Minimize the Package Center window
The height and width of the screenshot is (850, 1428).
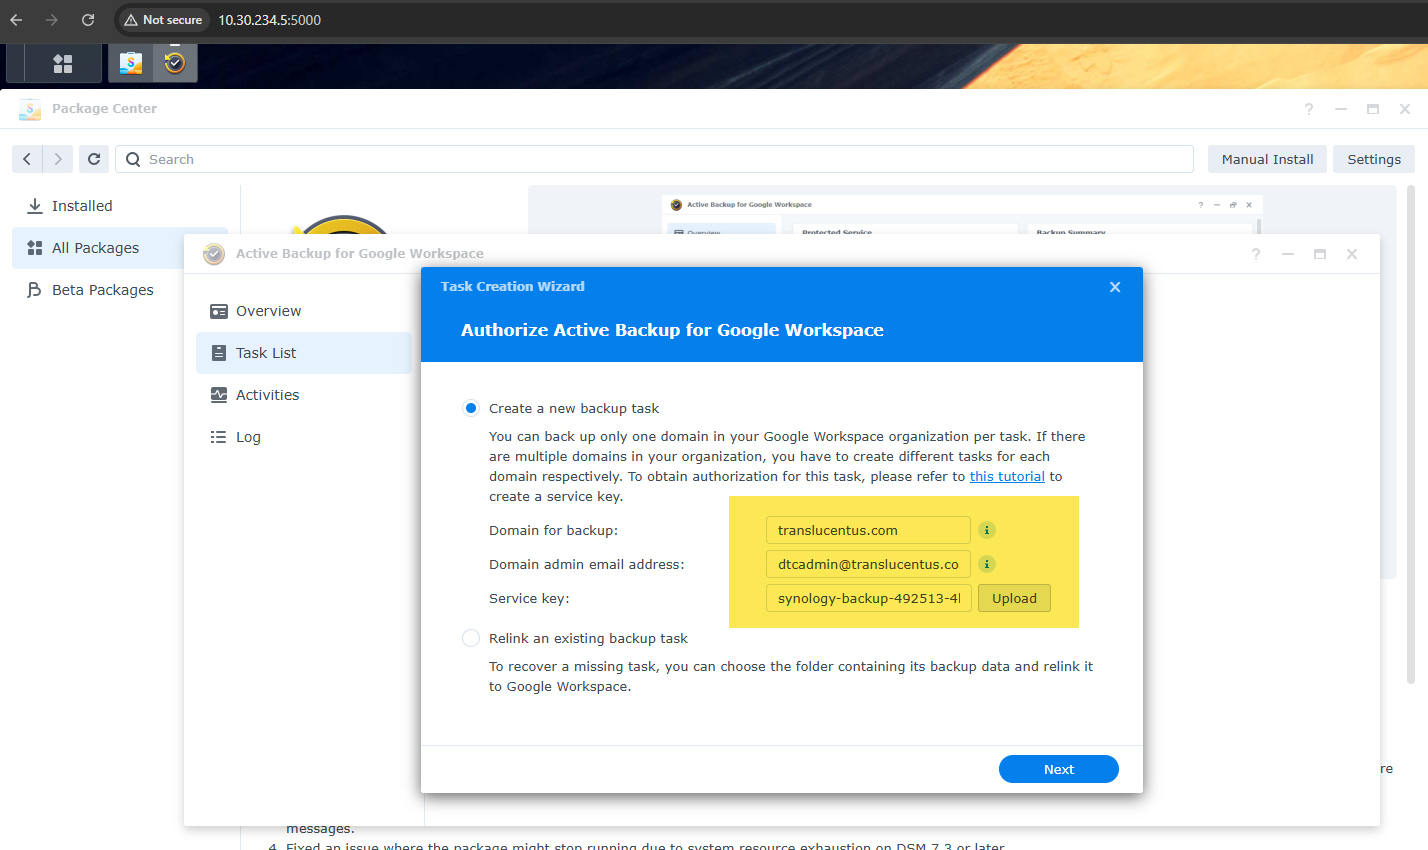click(x=1341, y=109)
